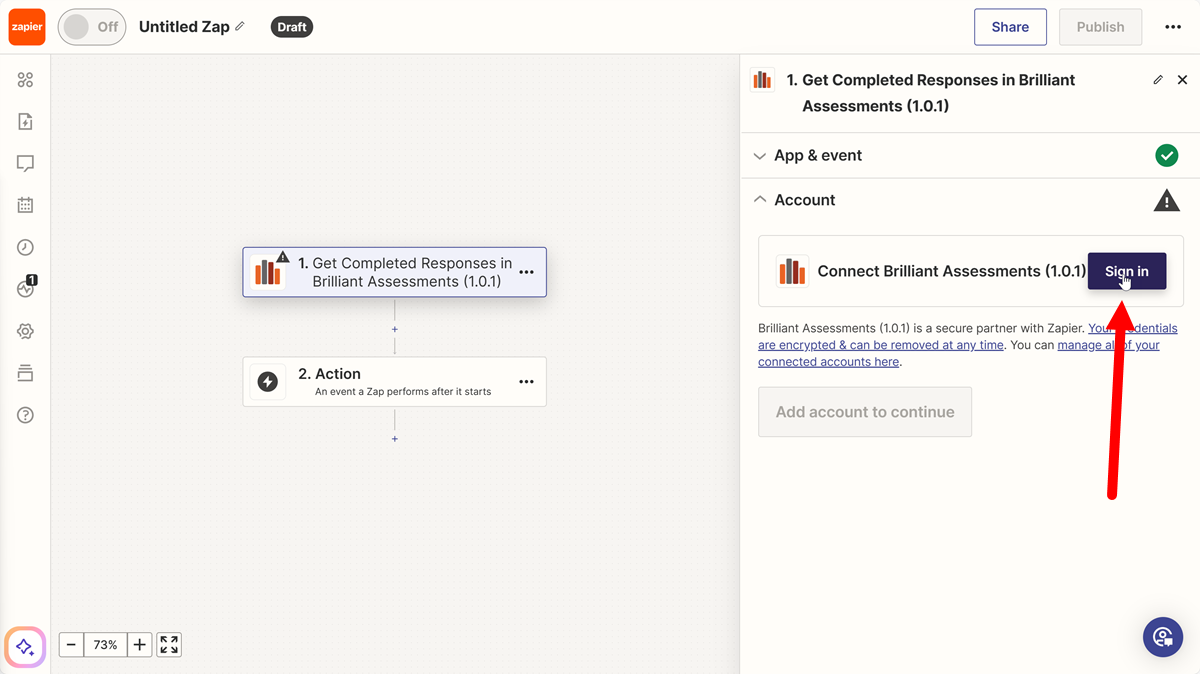This screenshot has height=674, width=1200.
Task: Open the options menu on the trigger step
Action: (x=526, y=271)
